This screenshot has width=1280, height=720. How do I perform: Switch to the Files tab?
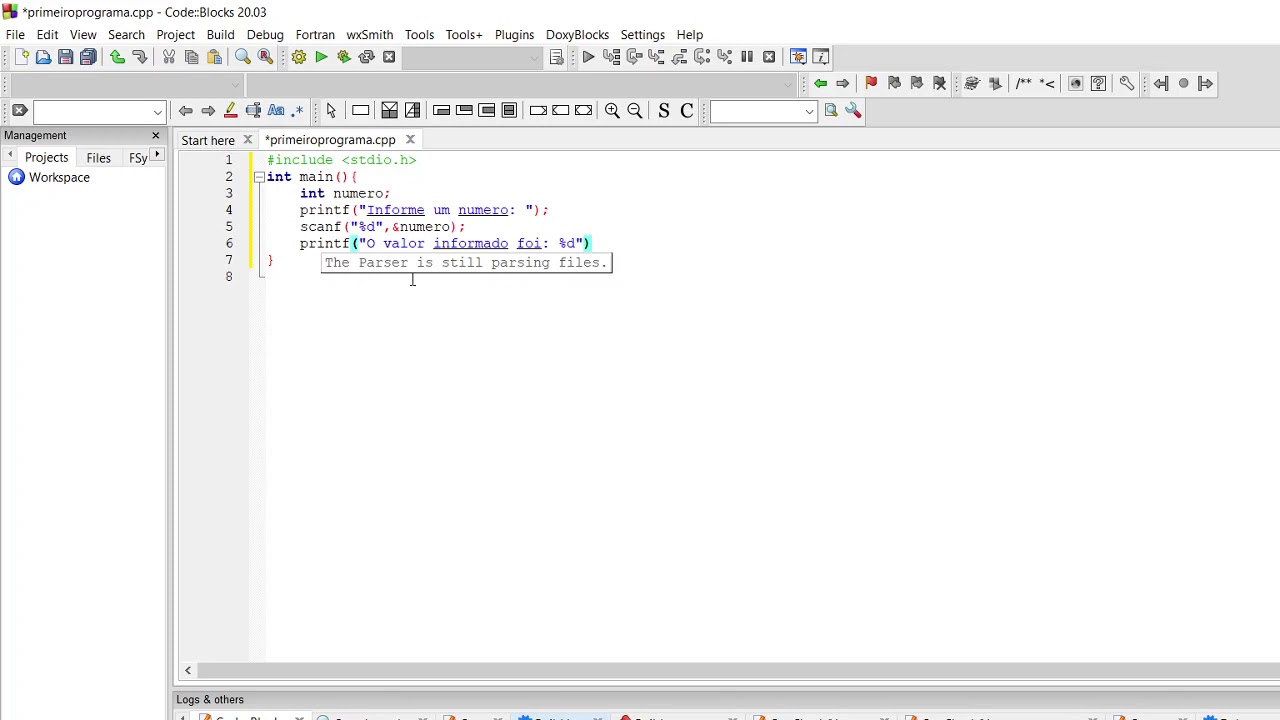click(98, 157)
